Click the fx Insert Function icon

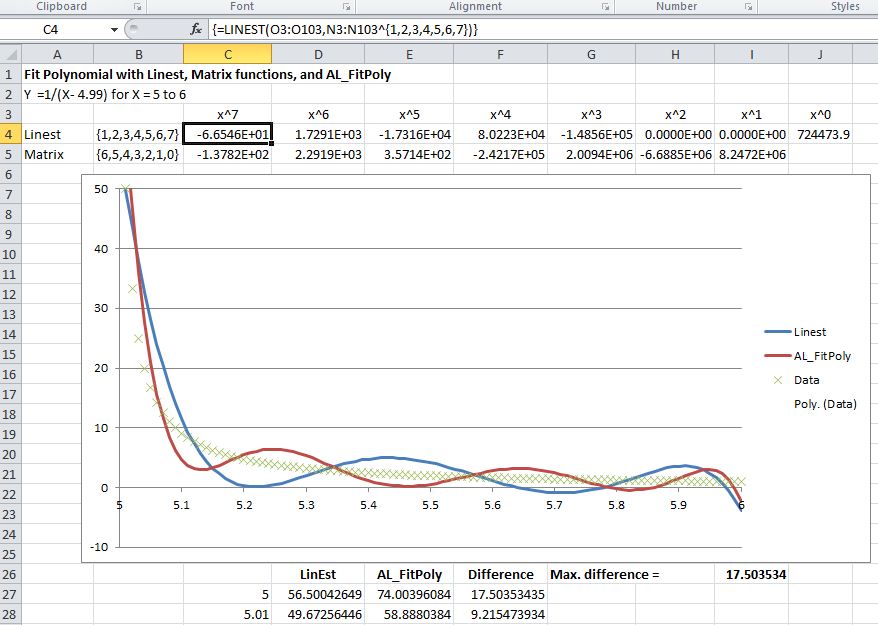[196, 30]
